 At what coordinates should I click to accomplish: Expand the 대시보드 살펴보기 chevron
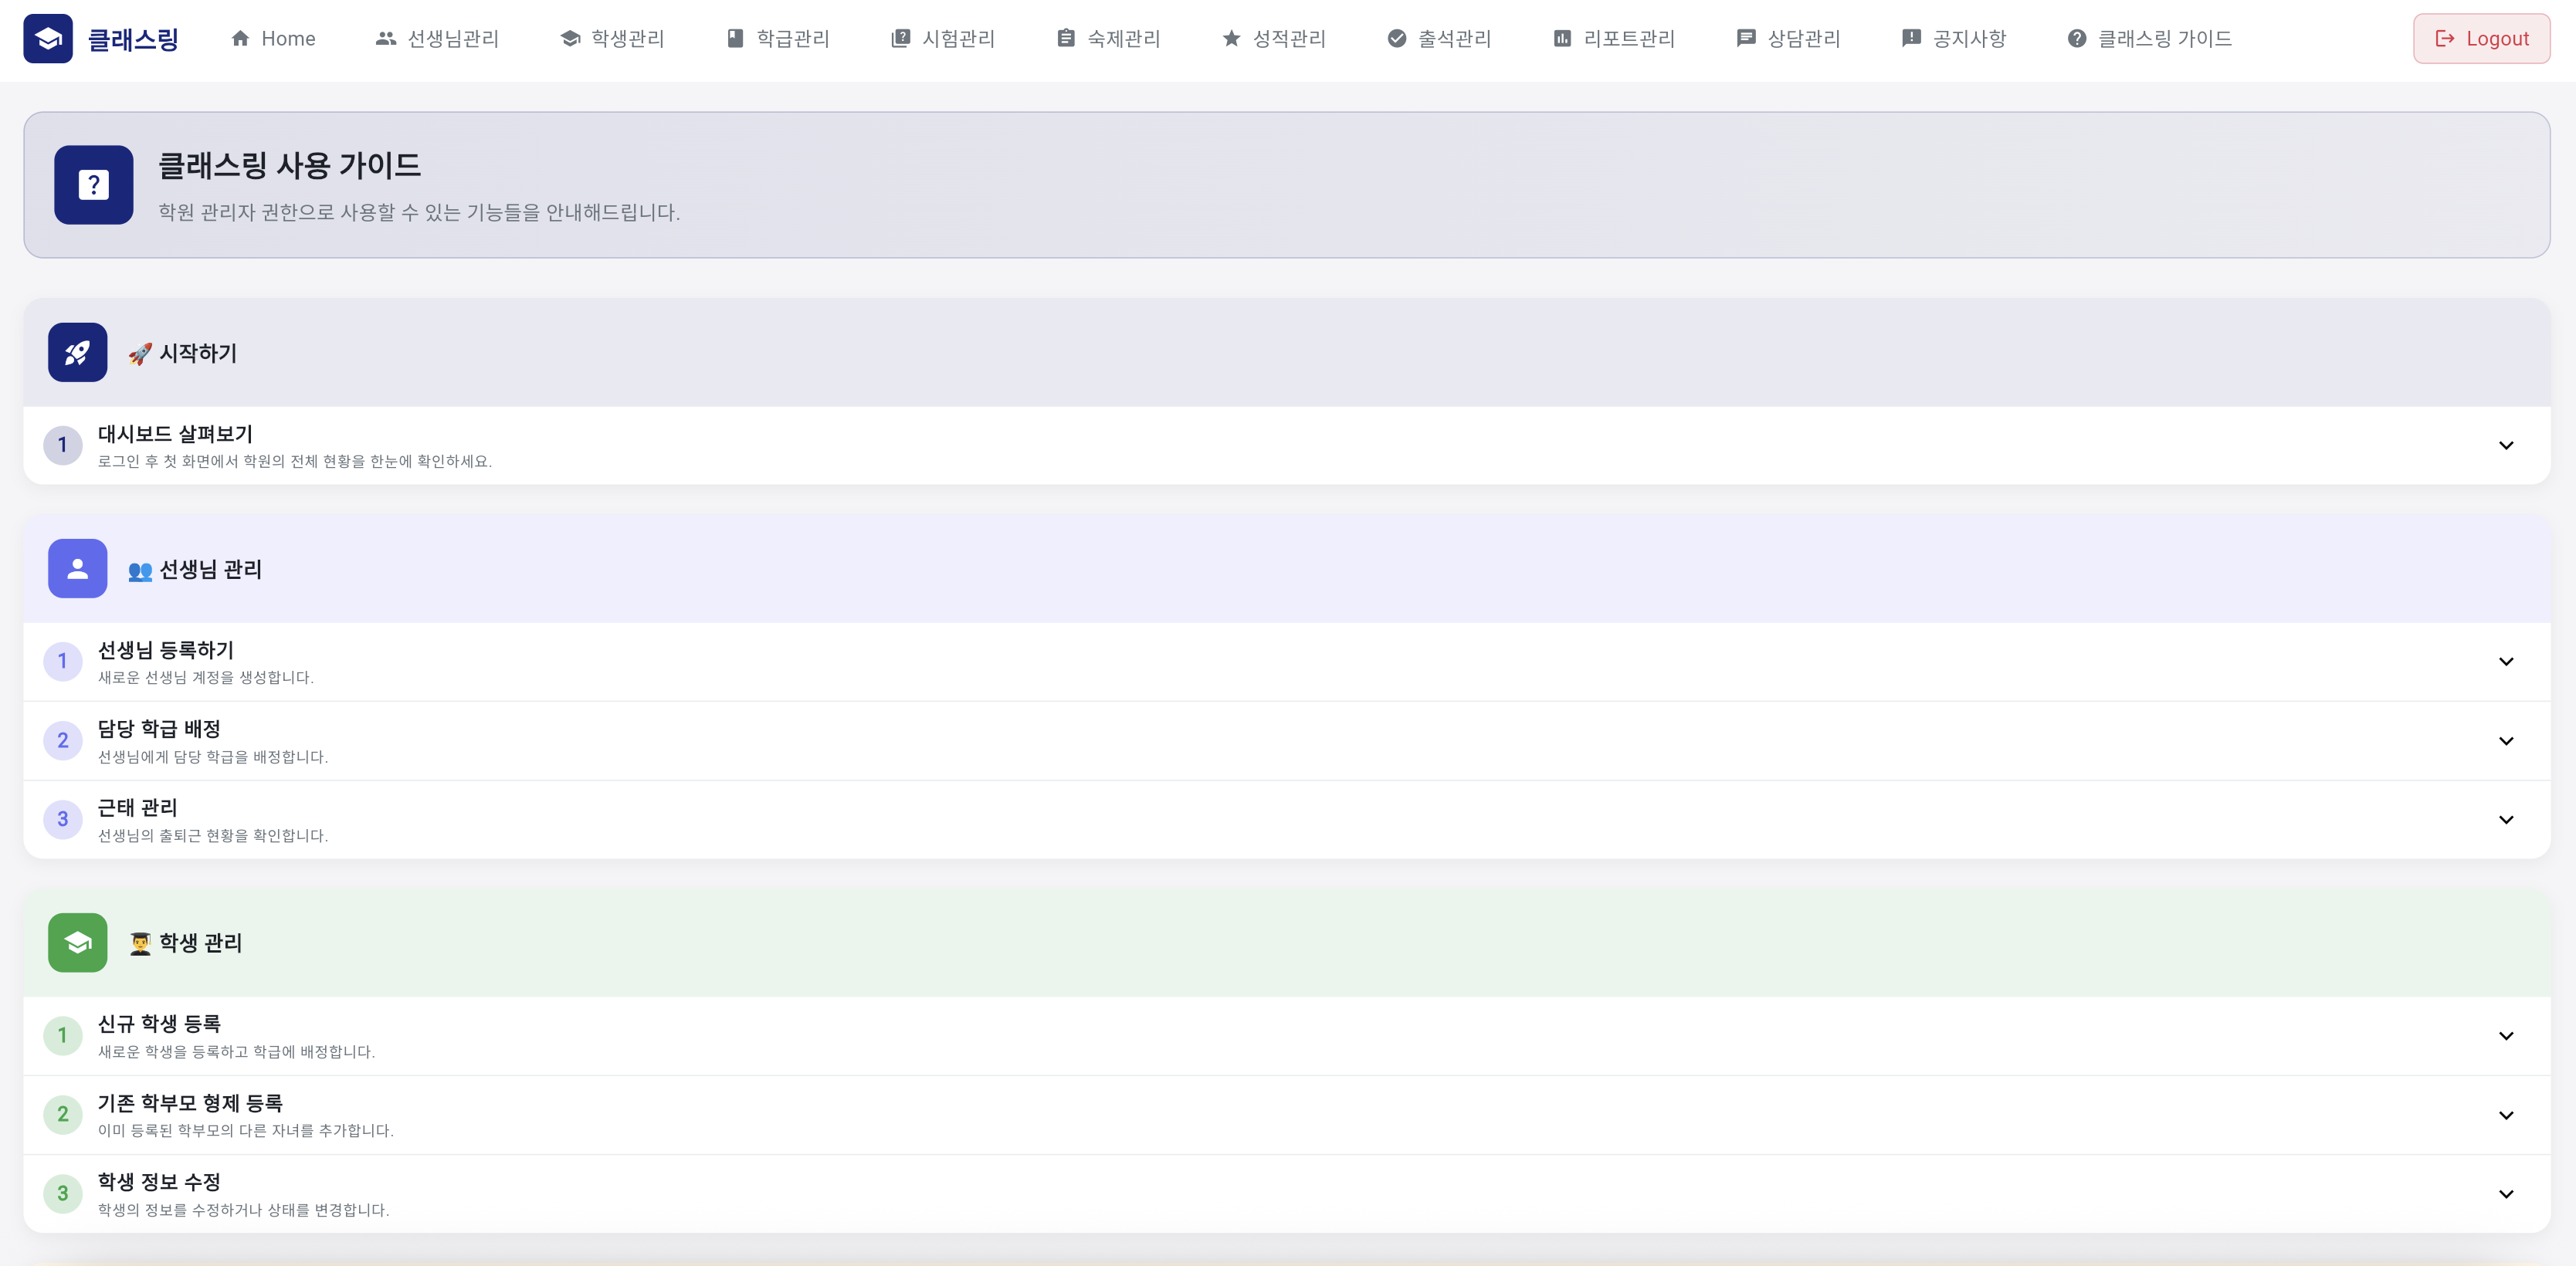(x=2505, y=445)
